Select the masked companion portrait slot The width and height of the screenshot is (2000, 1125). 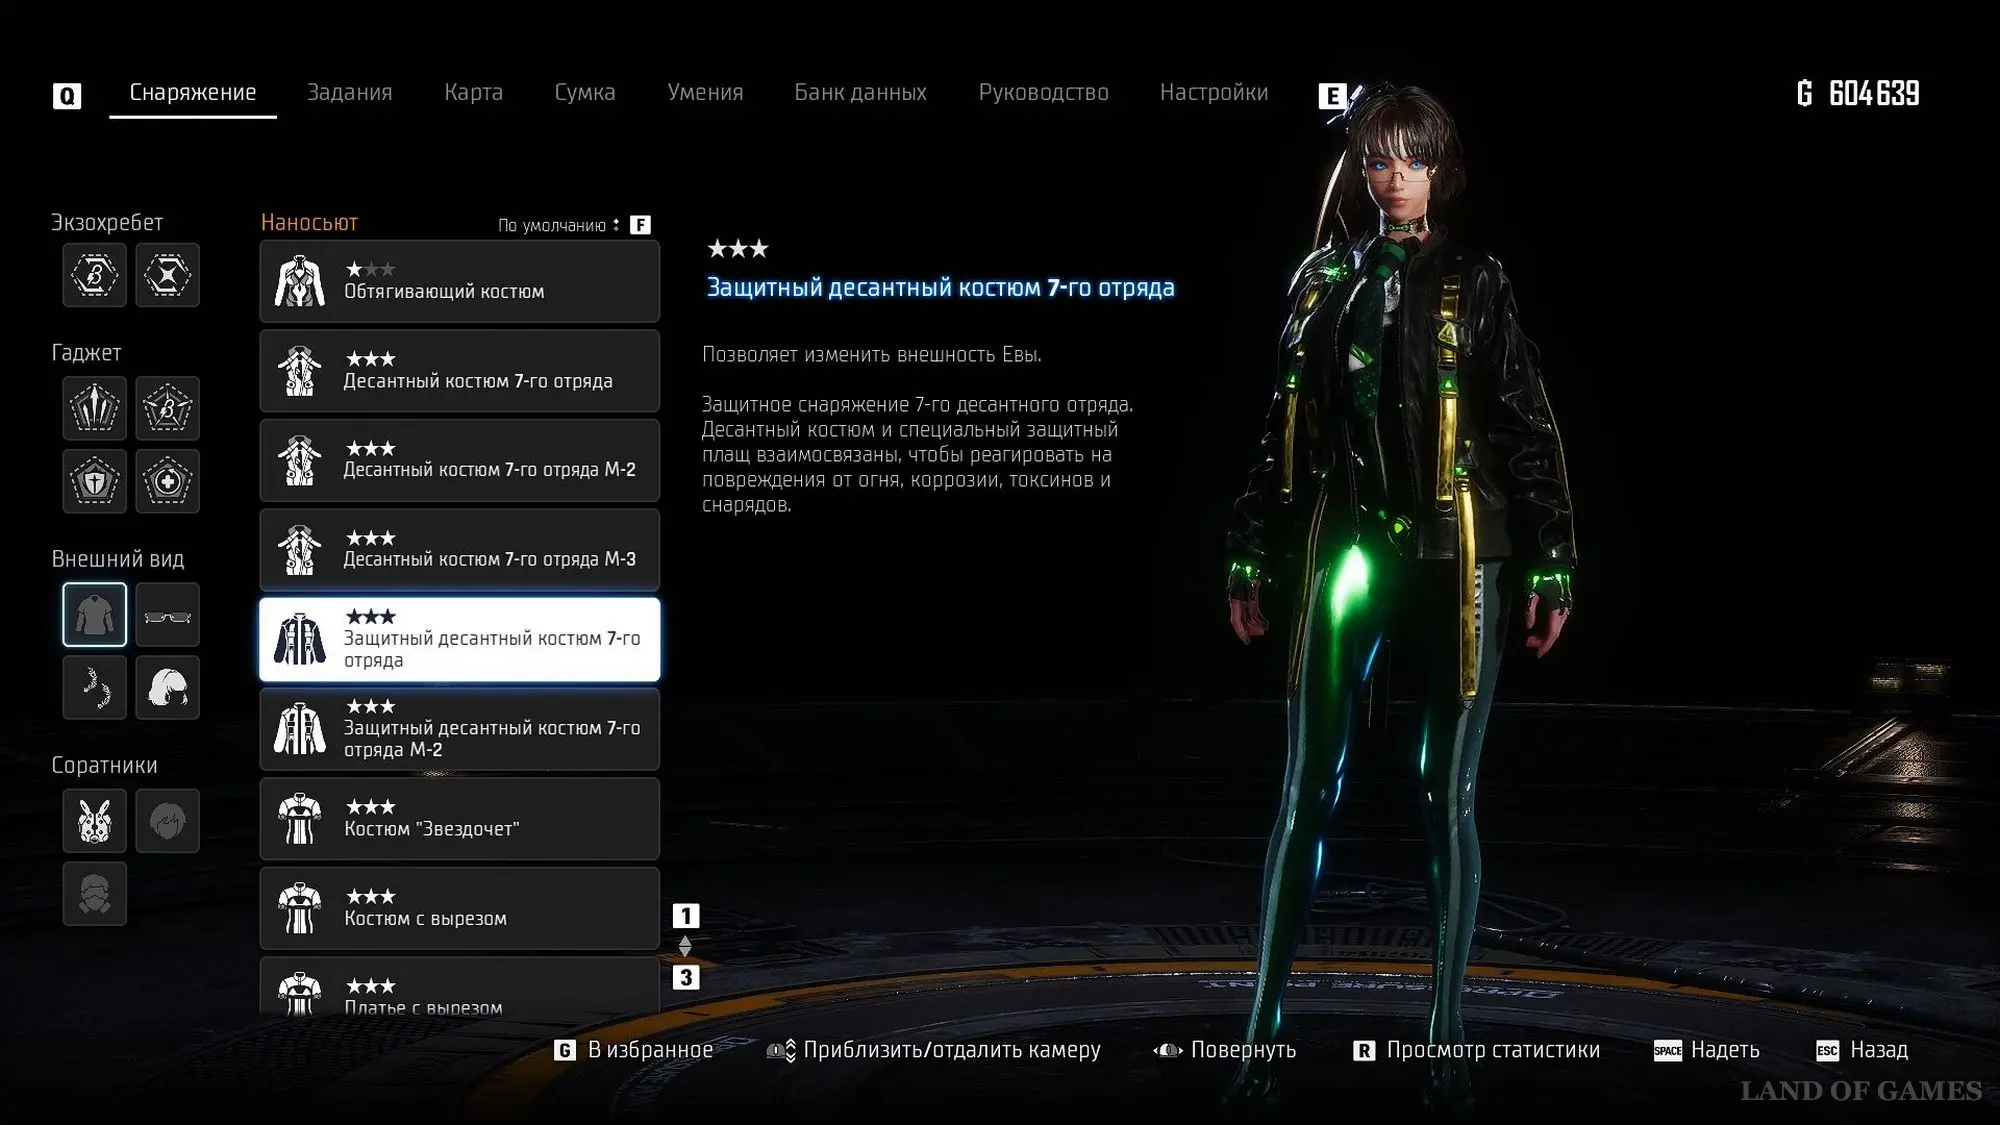tap(95, 893)
